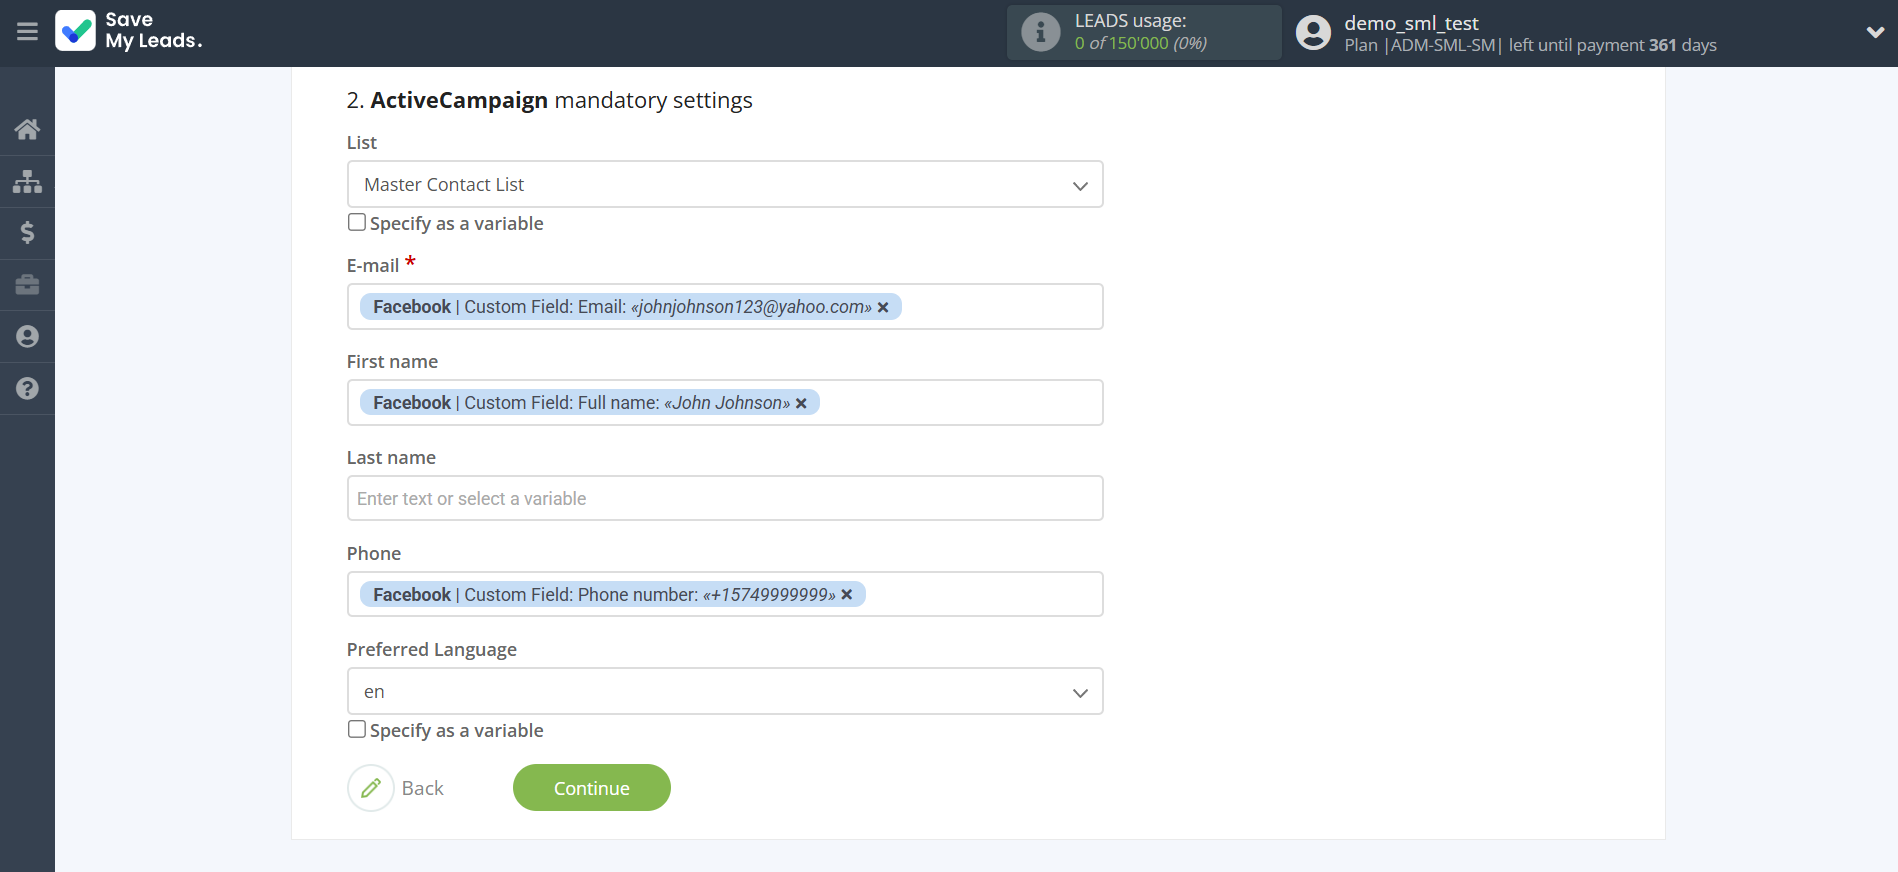Go Back to the previous step
Screen dimensions: 1898x872
pyautogui.click(x=397, y=788)
